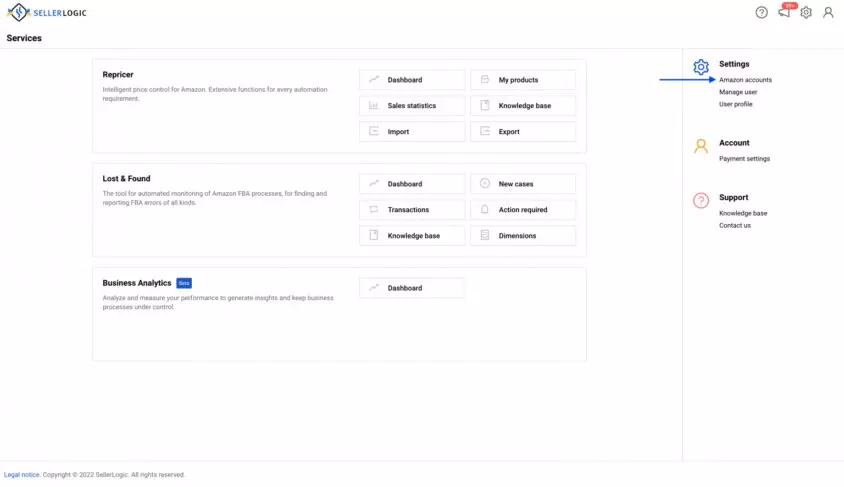This screenshot has width=844, height=487.
Task: Click the SellerLogic logo
Action: (46, 12)
